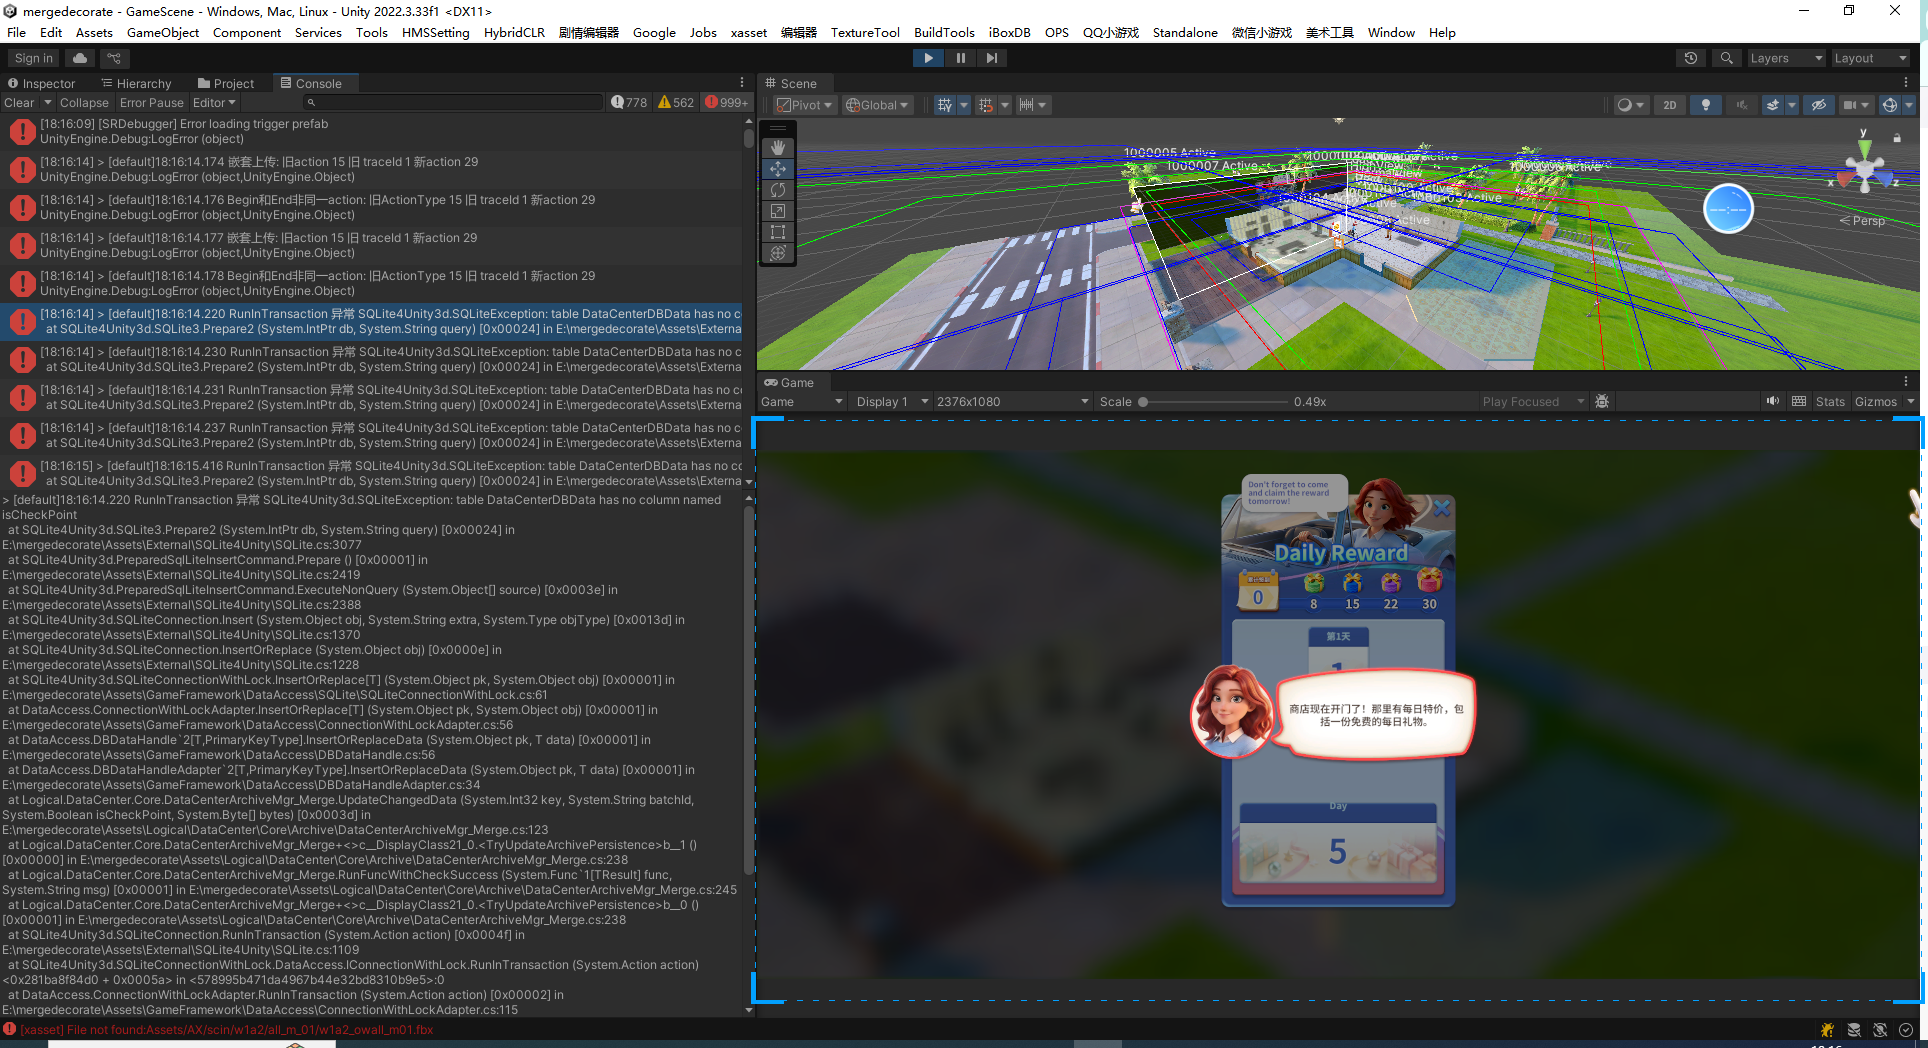The image size is (1928, 1048).
Task: Click the Step frame button
Action: click(991, 58)
